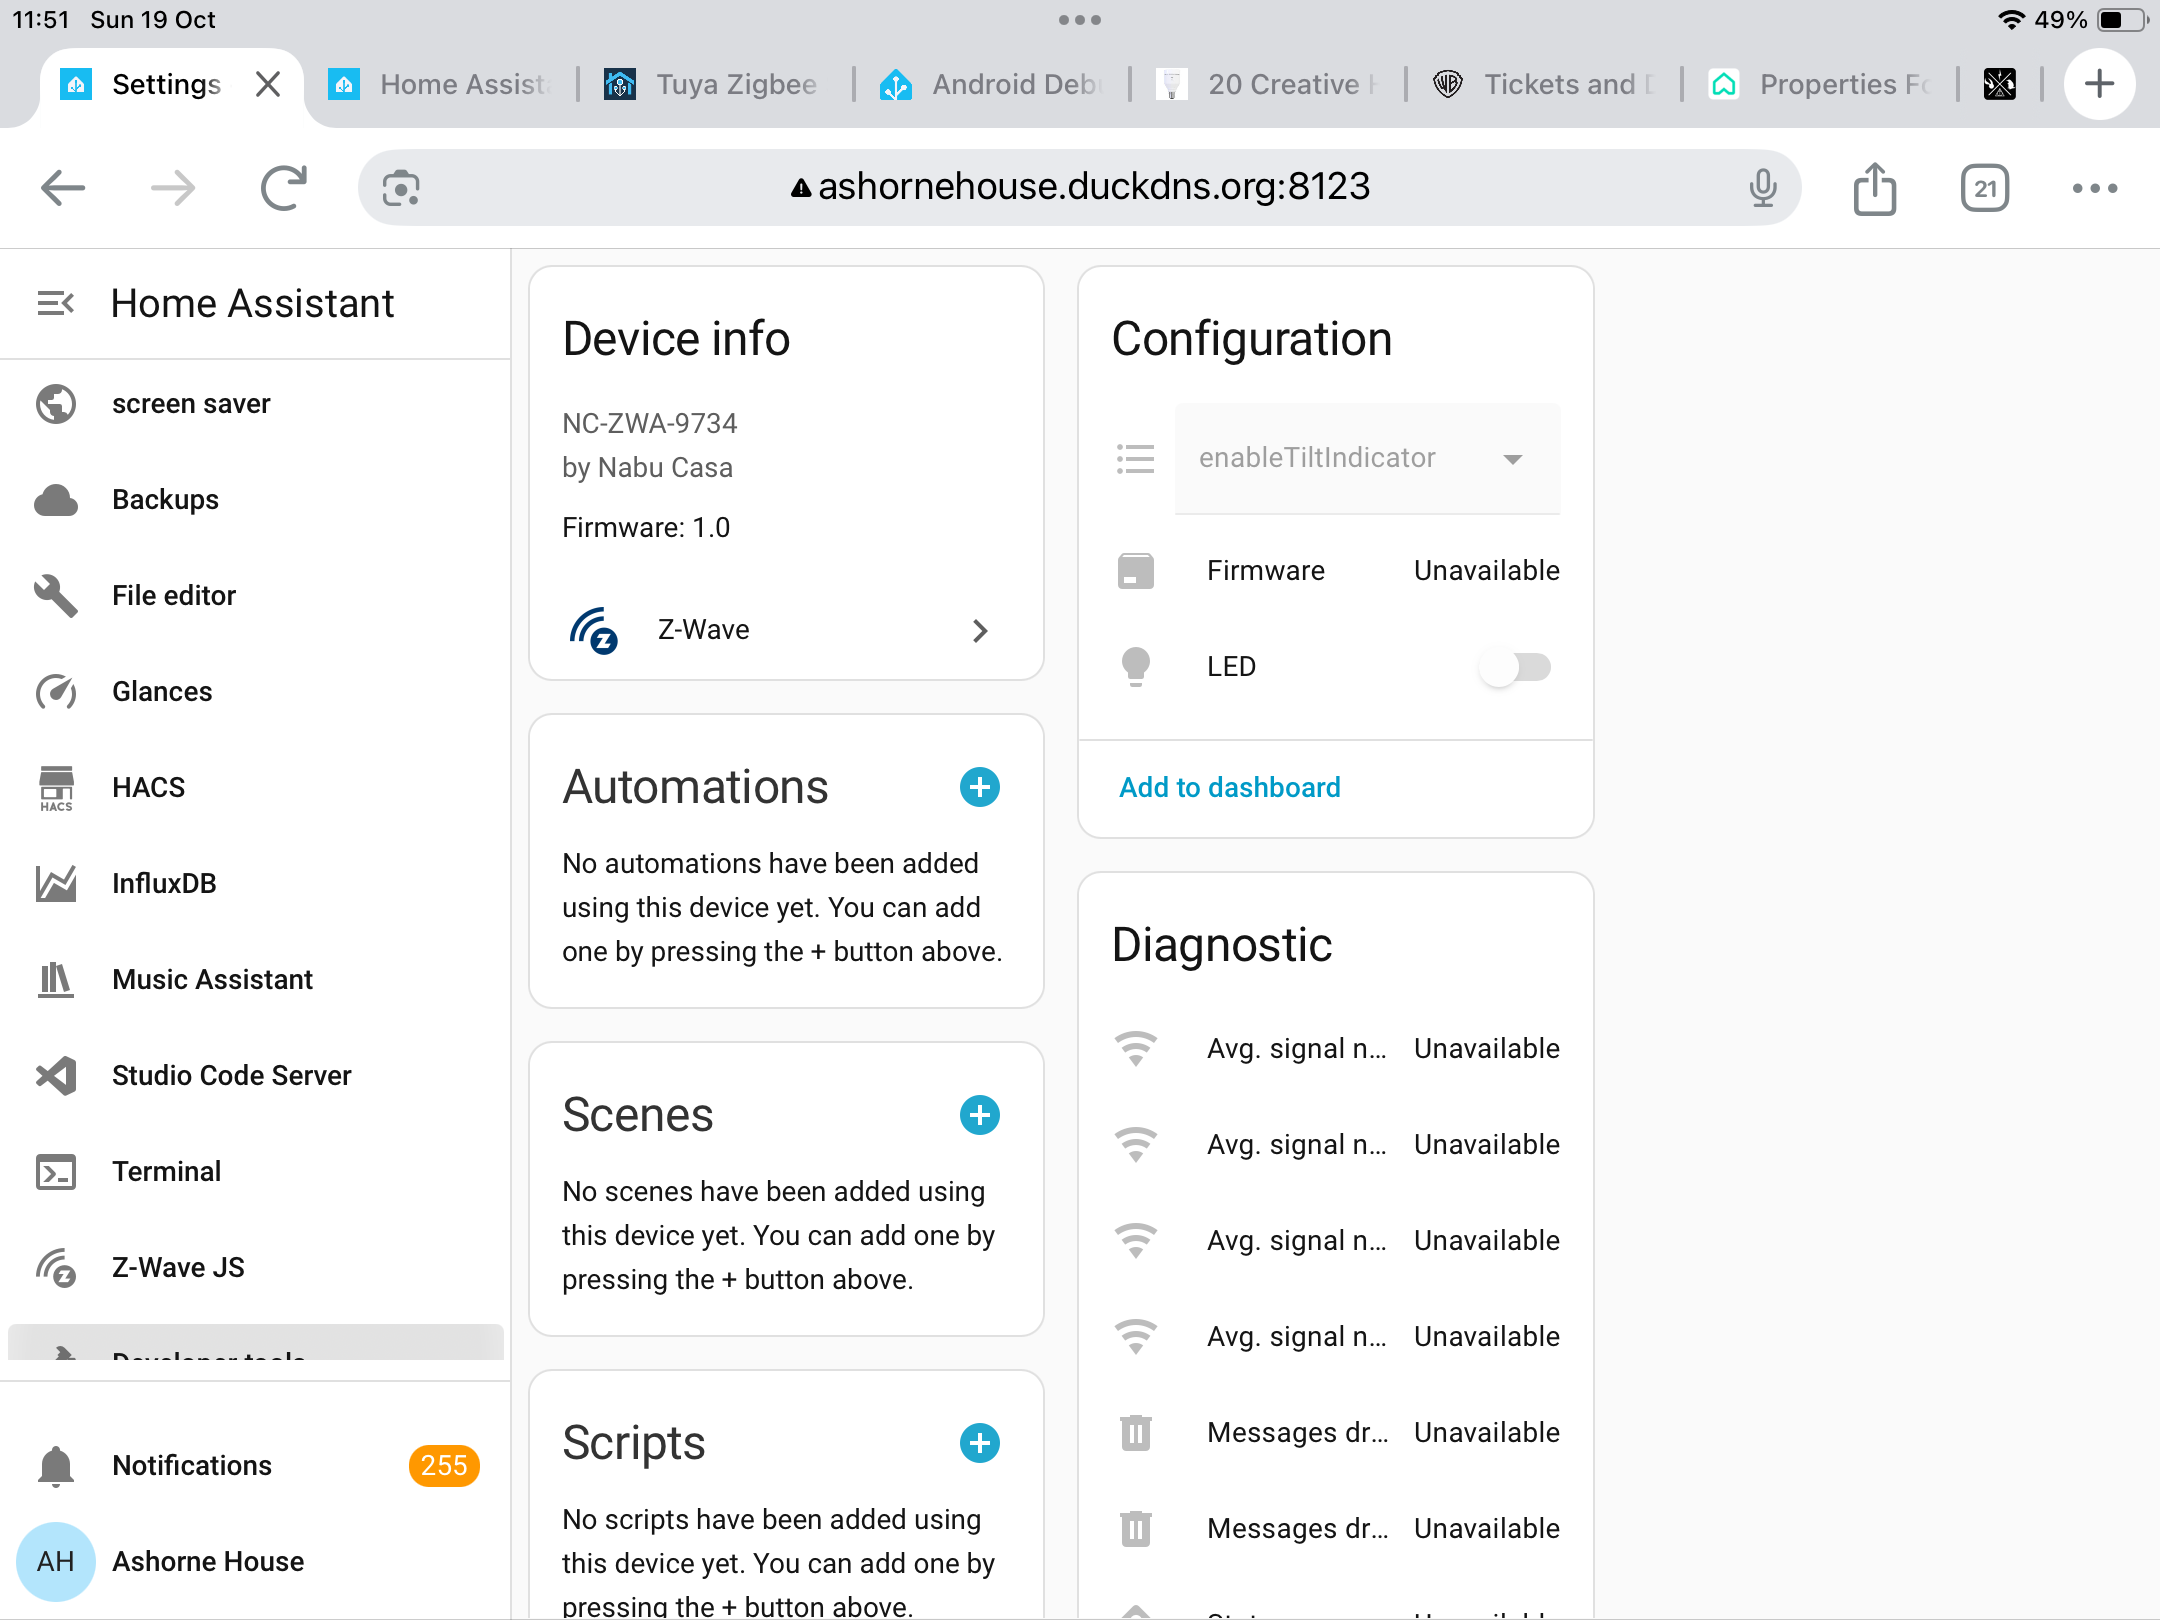
Task: Toggle the LED switch on
Action: click(x=1515, y=667)
